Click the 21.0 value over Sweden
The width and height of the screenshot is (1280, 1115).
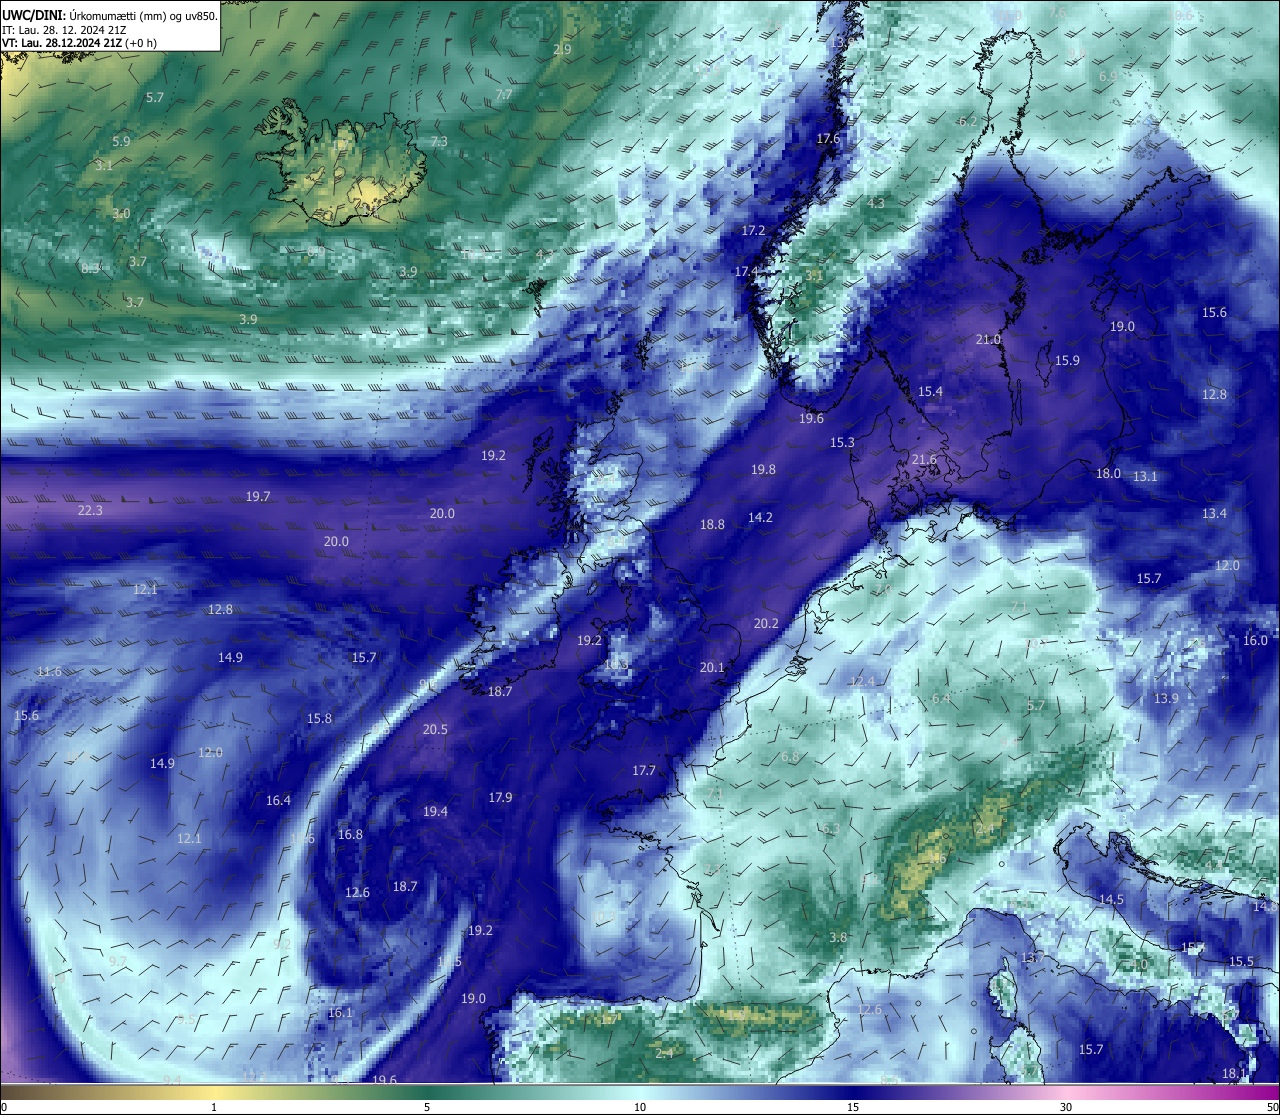(x=988, y=340)
